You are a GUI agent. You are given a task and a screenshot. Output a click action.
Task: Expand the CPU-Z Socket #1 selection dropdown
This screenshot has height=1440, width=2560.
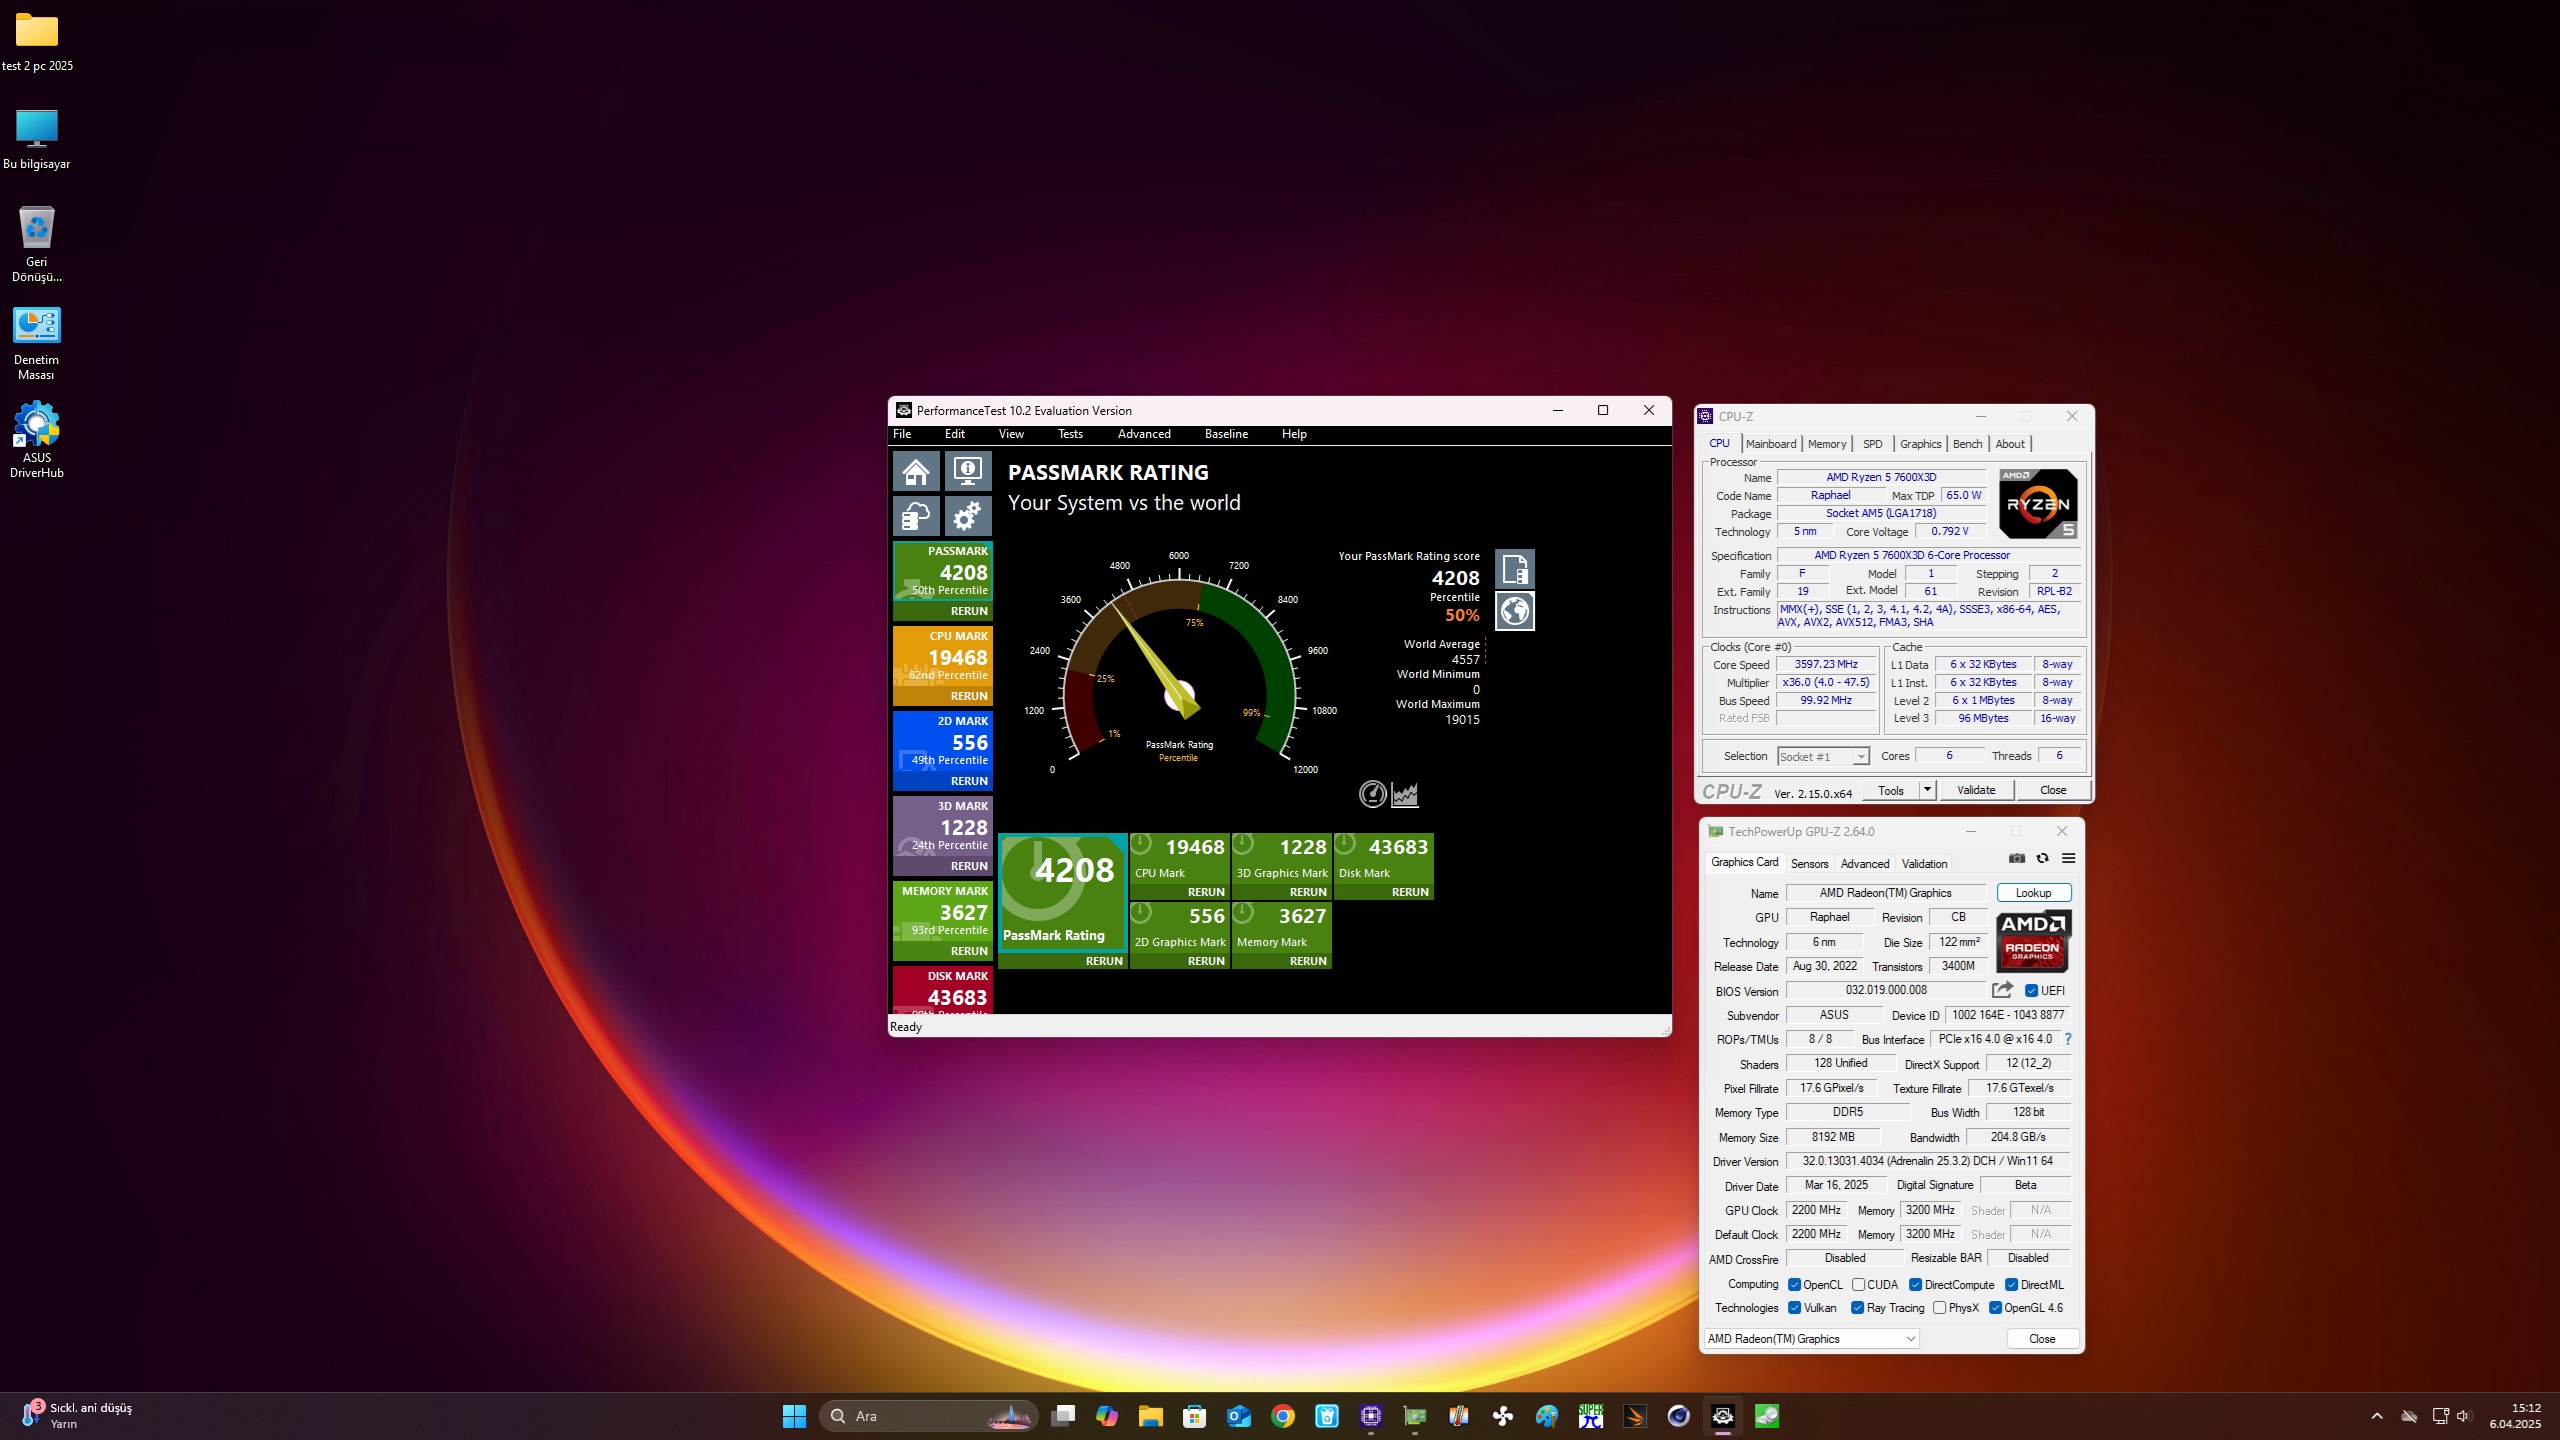tap(1860, 757)
